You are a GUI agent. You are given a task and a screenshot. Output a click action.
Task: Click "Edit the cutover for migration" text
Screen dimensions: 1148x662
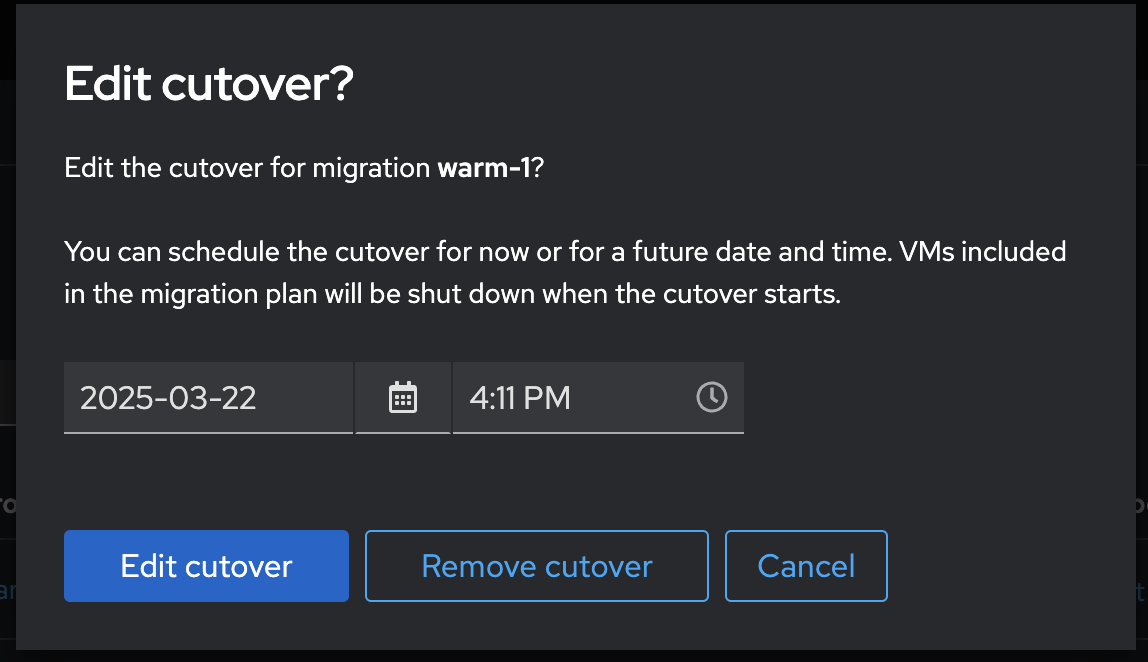pos(248,168)
